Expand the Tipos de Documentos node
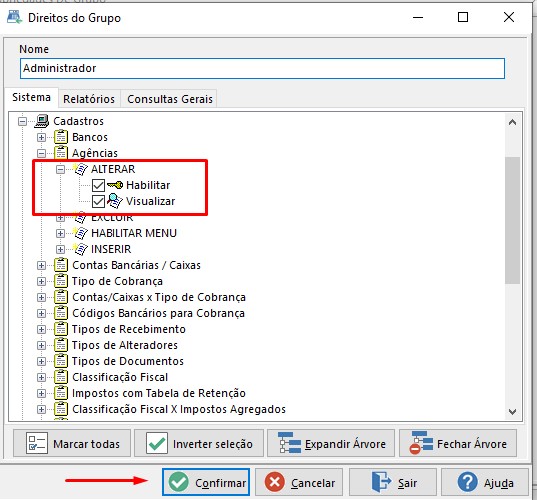Screen dimensions: 537x500 [41, 361]
